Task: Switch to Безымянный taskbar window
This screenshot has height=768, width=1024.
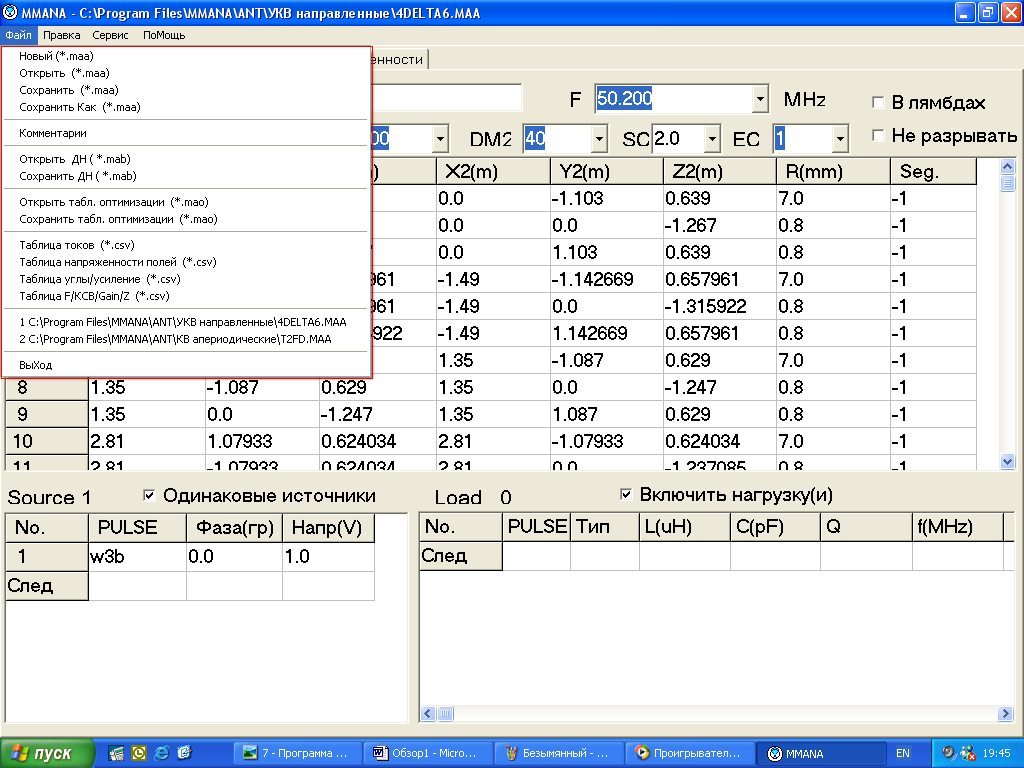Action: pos(558,753)
